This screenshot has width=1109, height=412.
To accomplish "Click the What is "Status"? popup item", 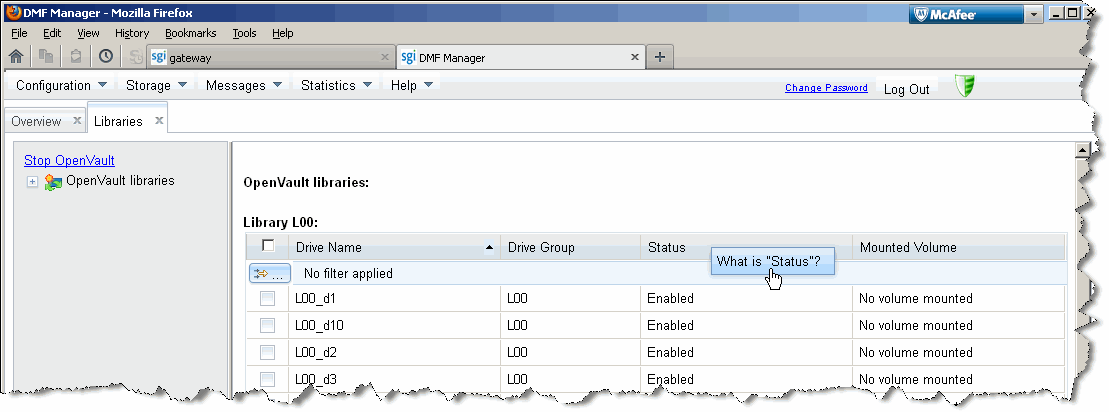I will pos(772,261).
